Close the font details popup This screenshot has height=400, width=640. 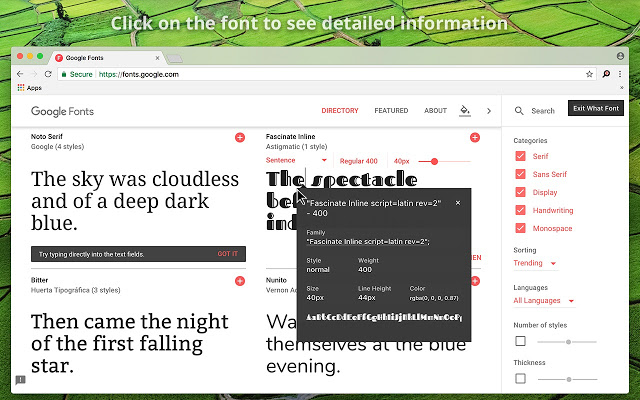(458, 203)
